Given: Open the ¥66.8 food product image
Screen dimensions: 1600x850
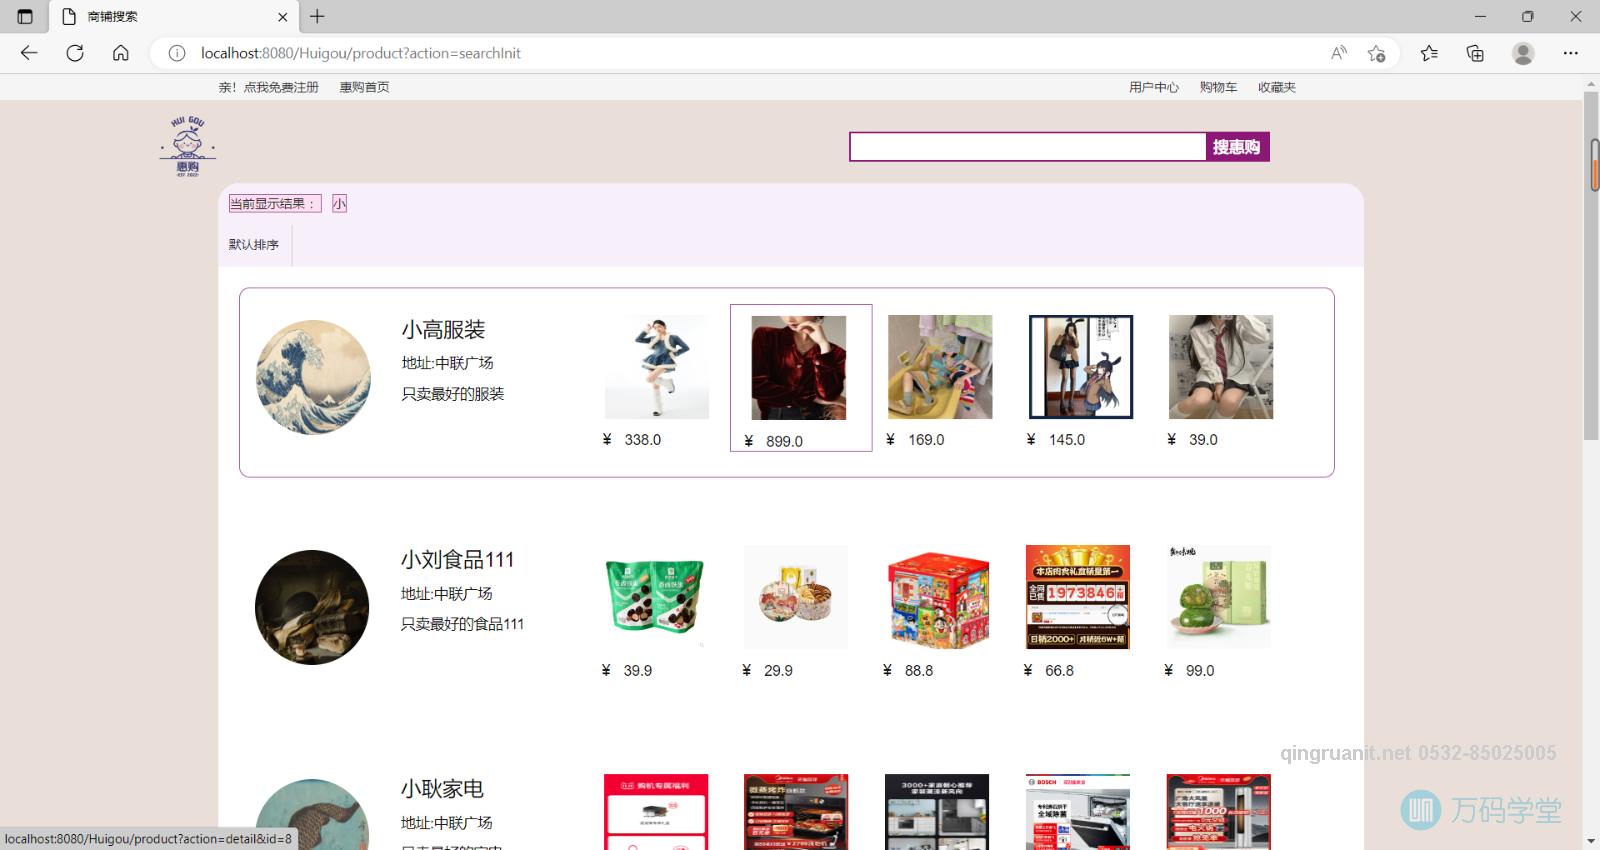Looking at the screenshot, I should 1078,597.
